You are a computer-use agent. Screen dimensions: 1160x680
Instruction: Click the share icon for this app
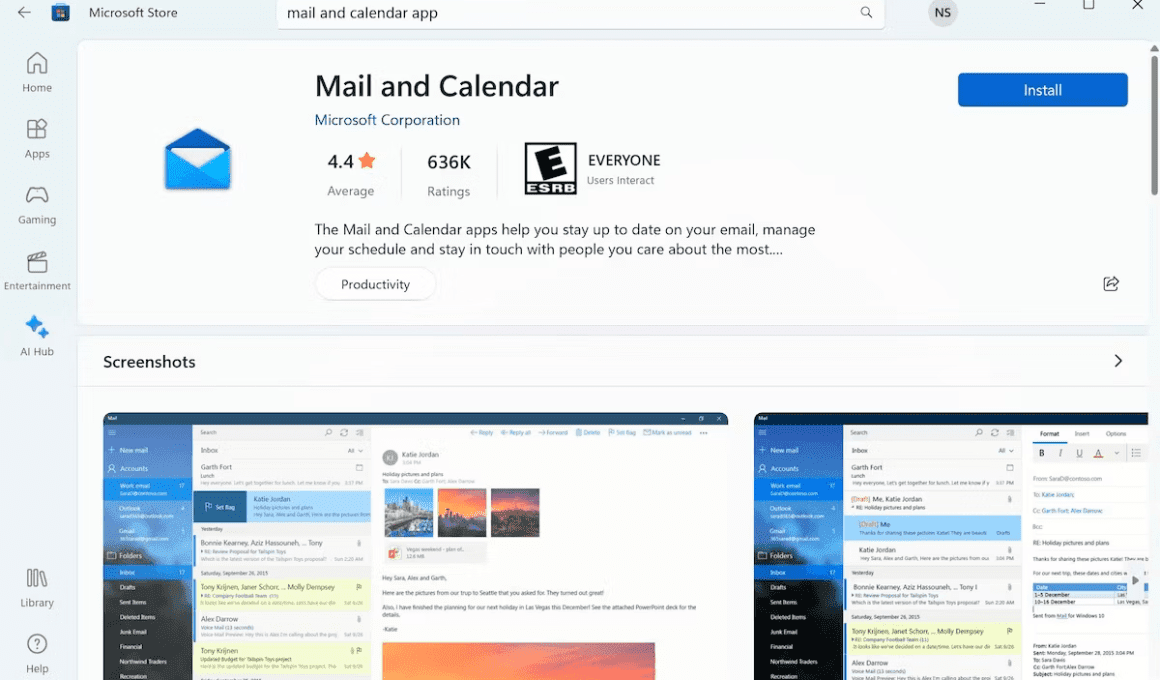(x=1110, y=283)
